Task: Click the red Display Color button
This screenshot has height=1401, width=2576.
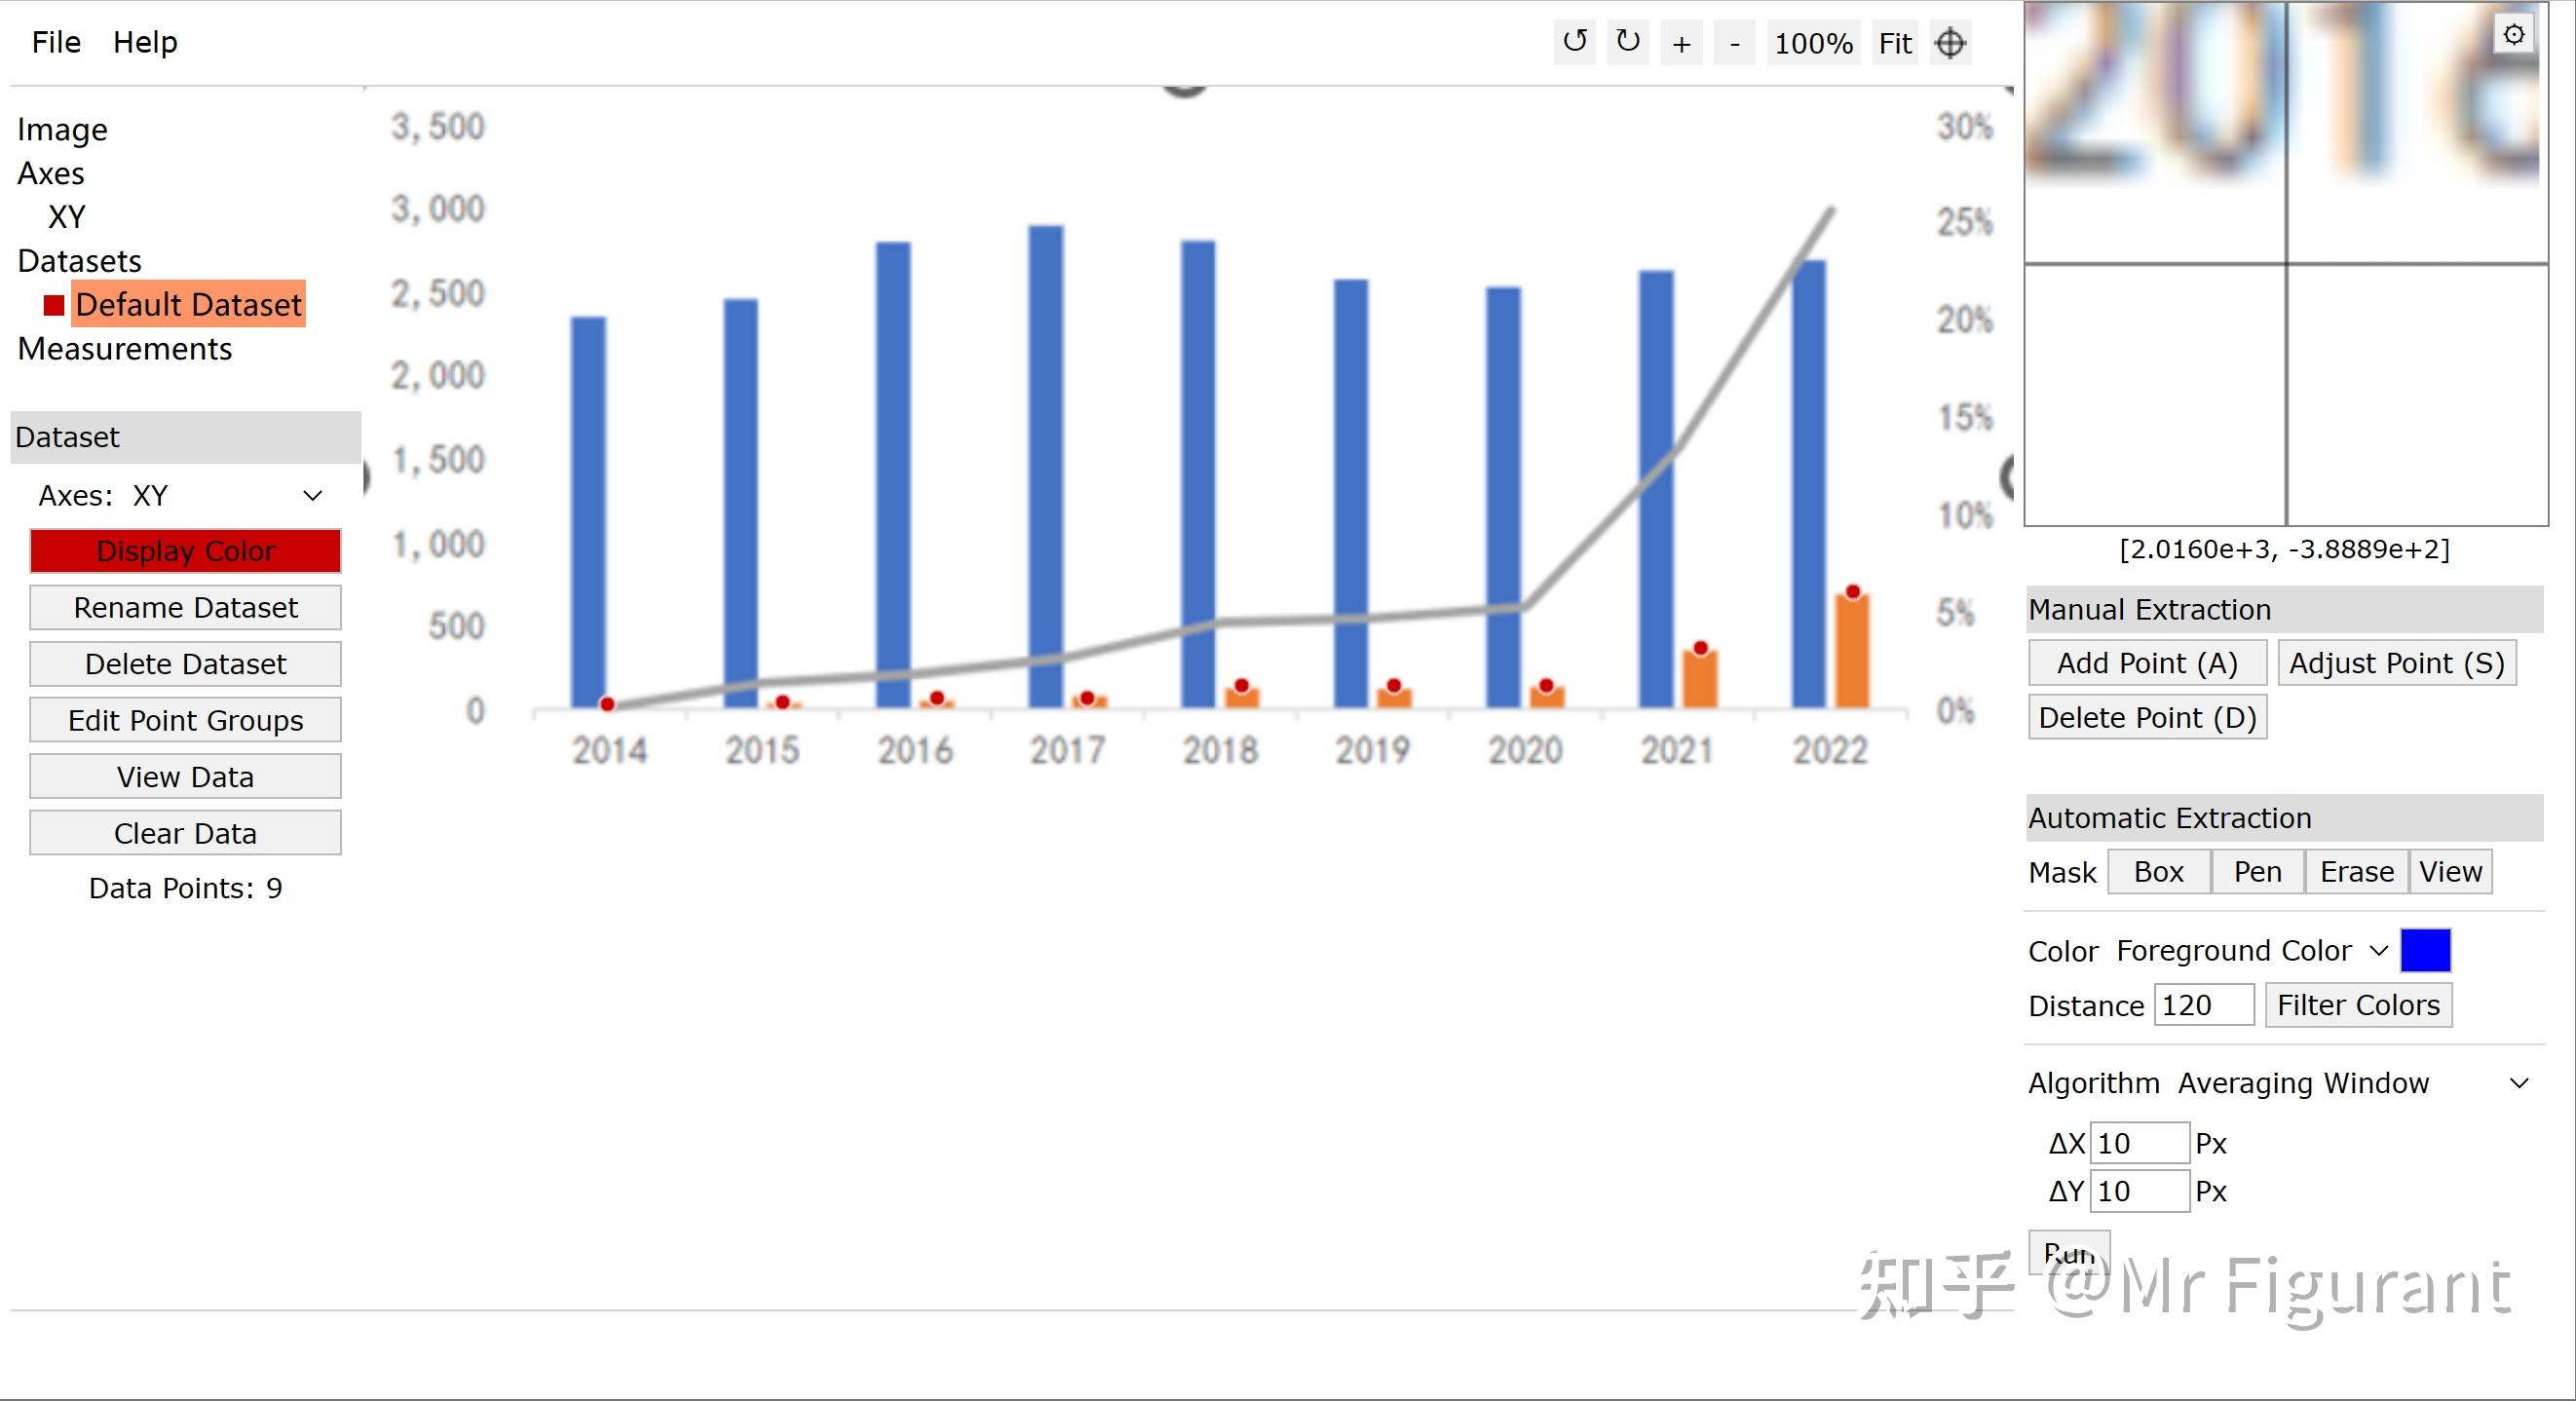Action: pos(186,551)
